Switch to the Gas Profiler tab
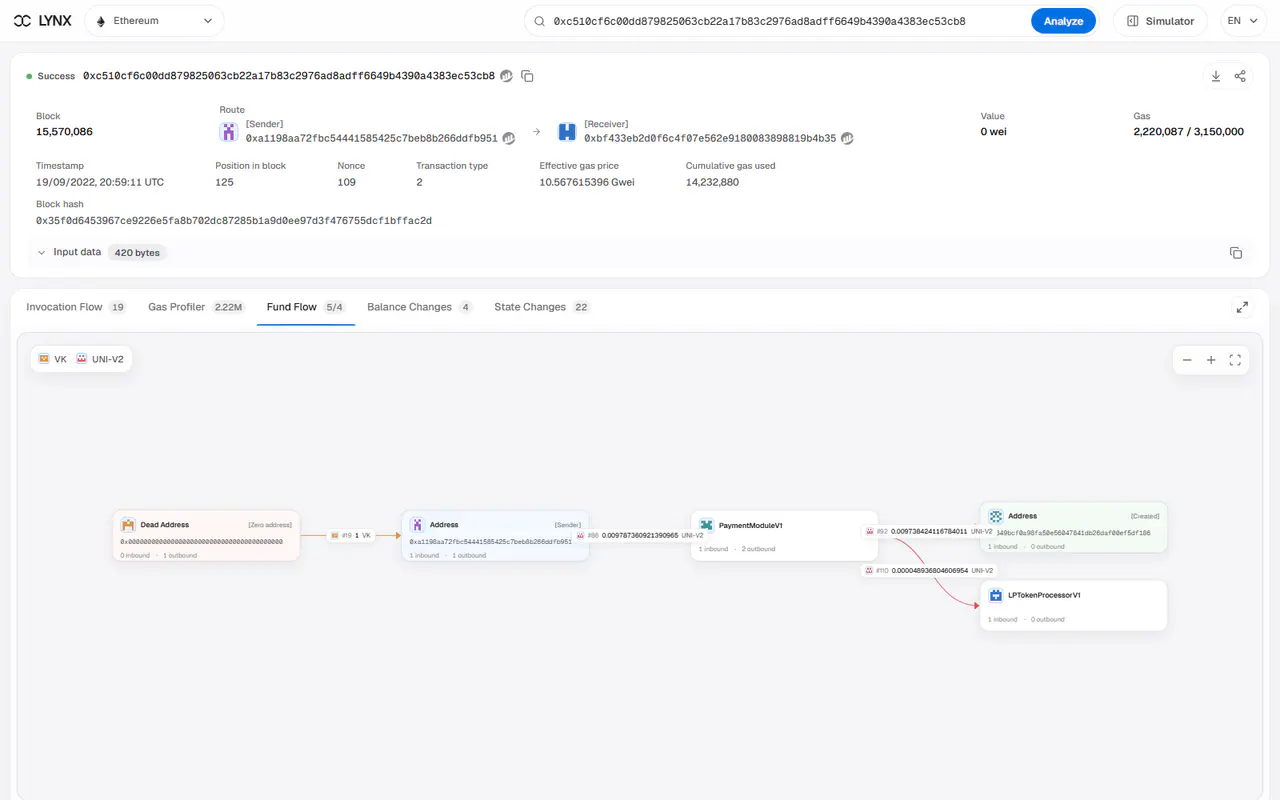 [x=196, y=307]
